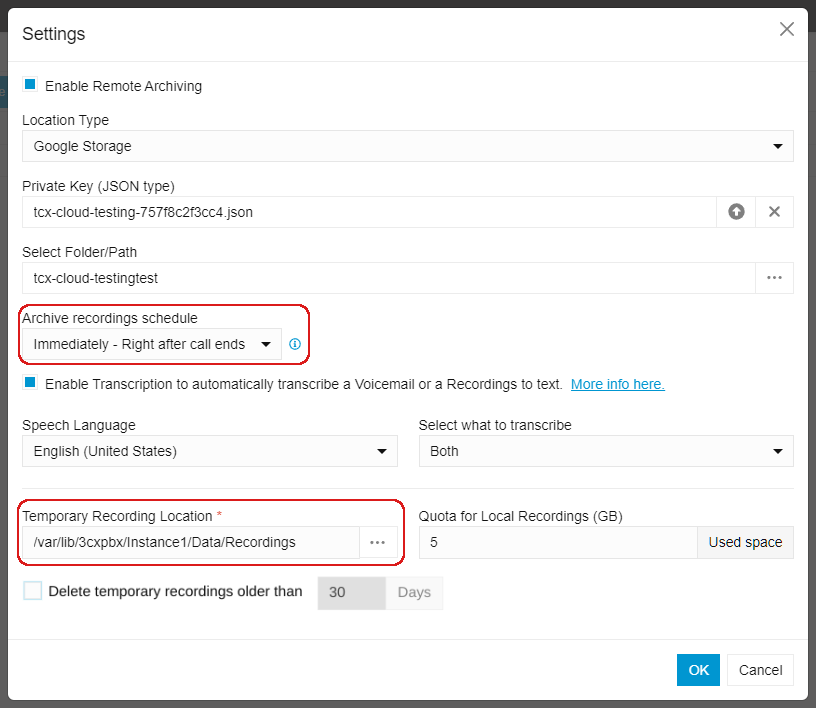816x708 pixels.
Task: Expand Select what to transcribe dropdown
Action: 606,451
